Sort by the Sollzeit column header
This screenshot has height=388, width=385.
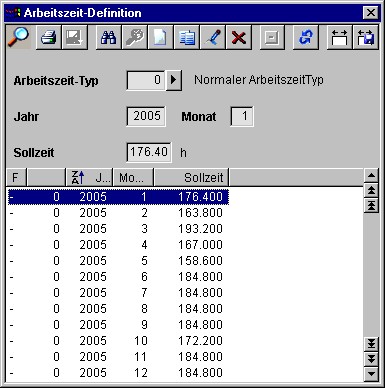[x=191, y=177]
